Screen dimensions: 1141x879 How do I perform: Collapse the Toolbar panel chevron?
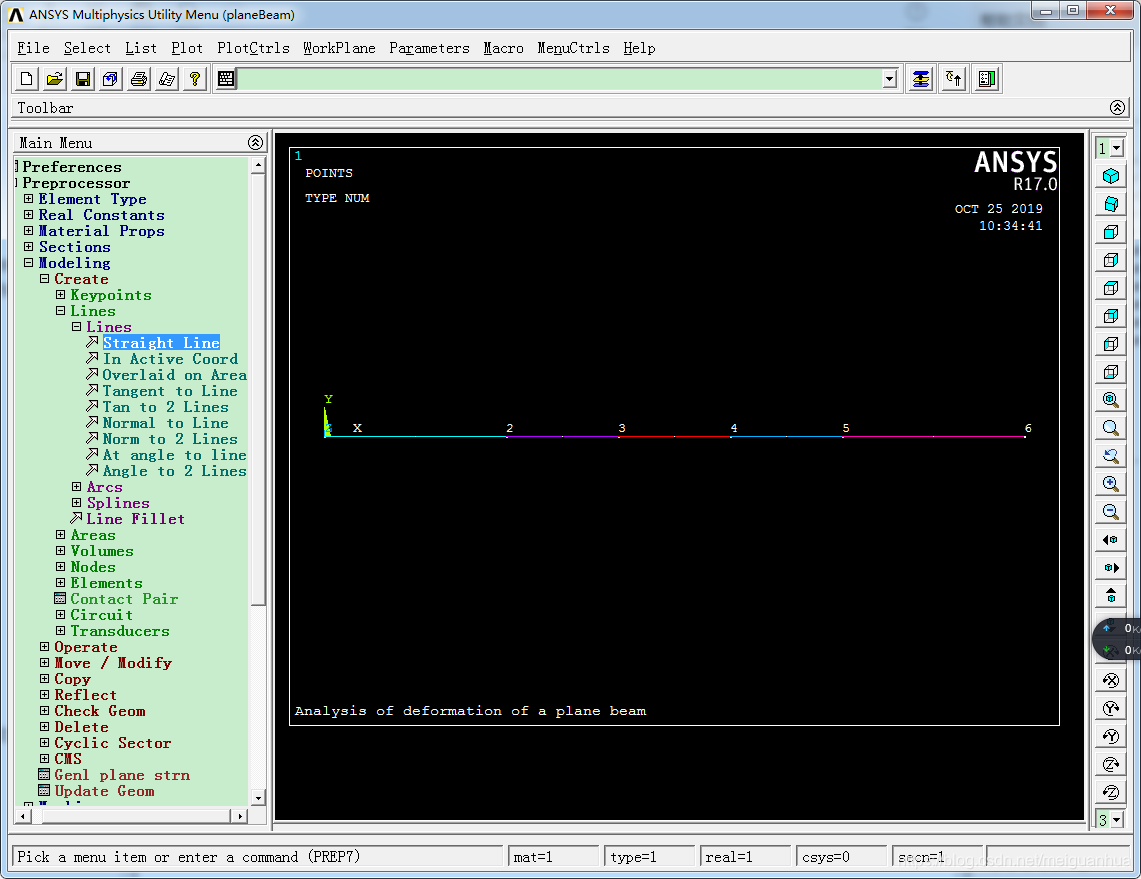click(1117, 108)
